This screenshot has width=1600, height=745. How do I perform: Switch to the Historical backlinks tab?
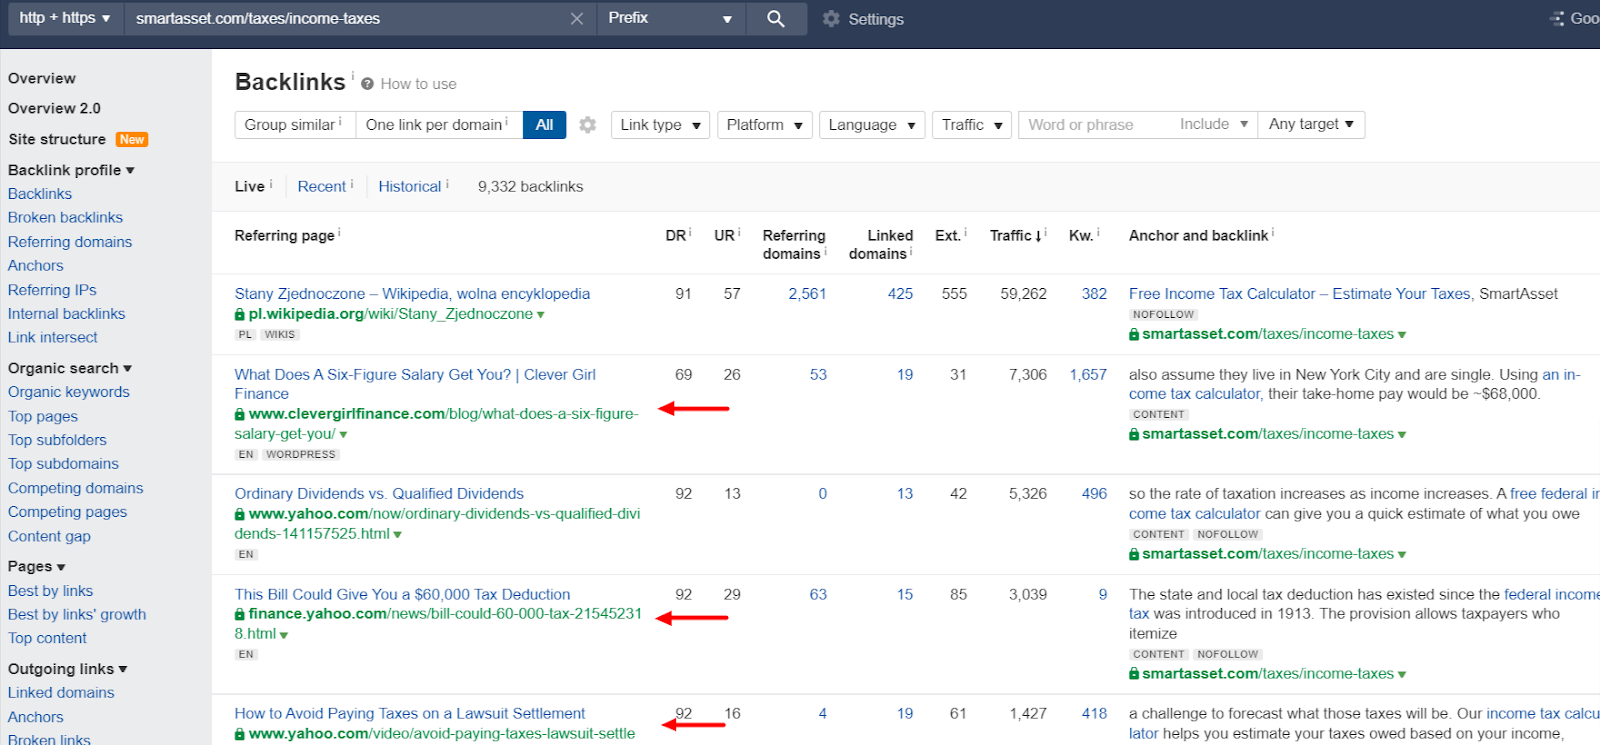(x=410, y=186)
